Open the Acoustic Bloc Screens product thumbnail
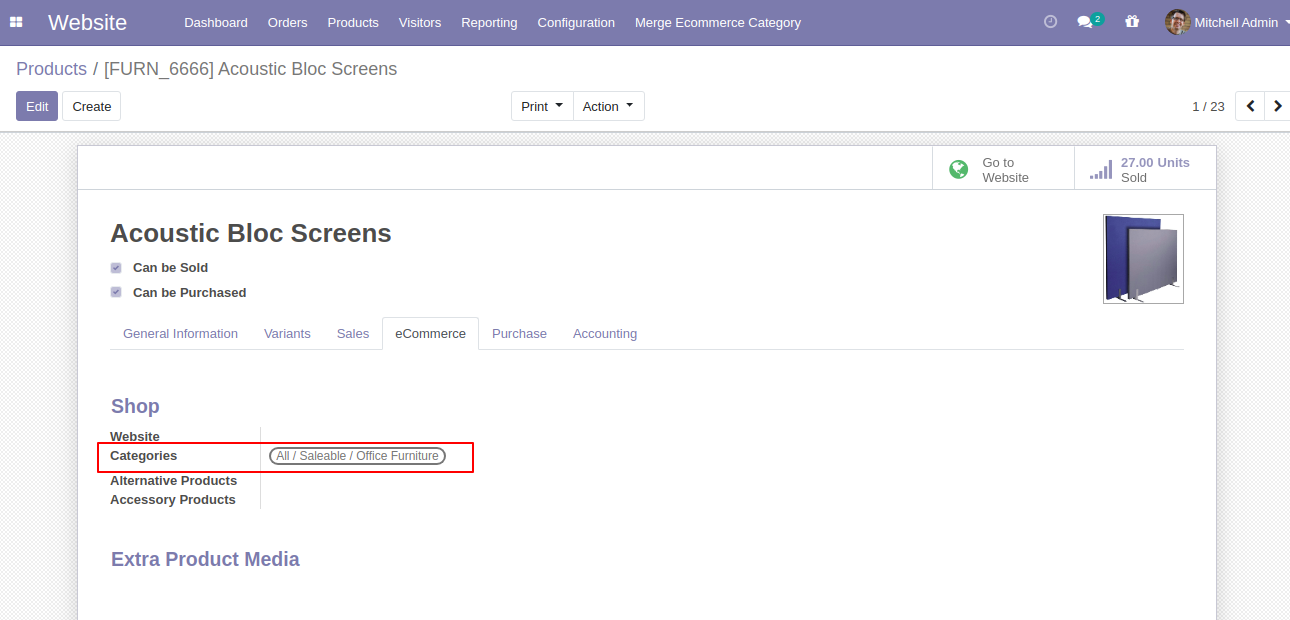The image size is (1290, 620). point(1143,259)
